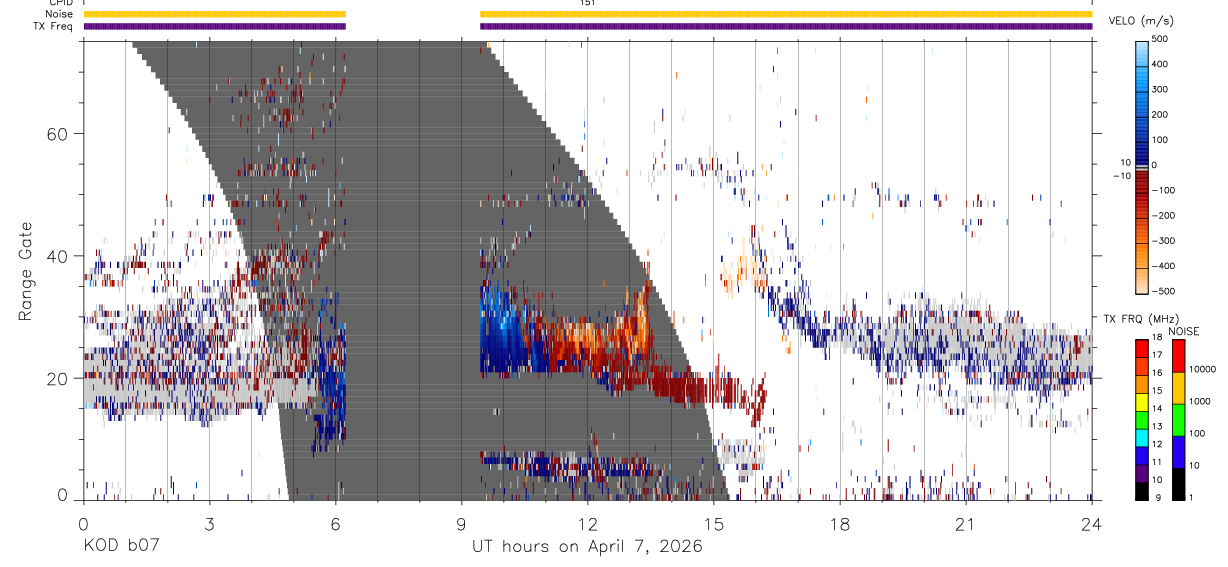1228x567 pixels.
Task: Click the 6 tick on the UT hours axis
Action: [335, 523]
